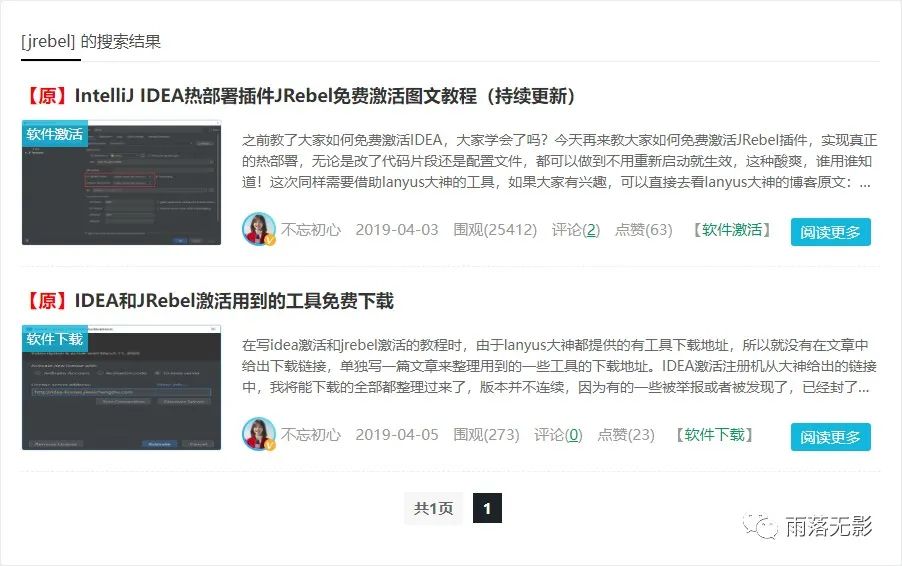Click the view count 围观(25412)
Image resolution: width=902 pixels, height=566 pixels.
(x=495, y=230)
